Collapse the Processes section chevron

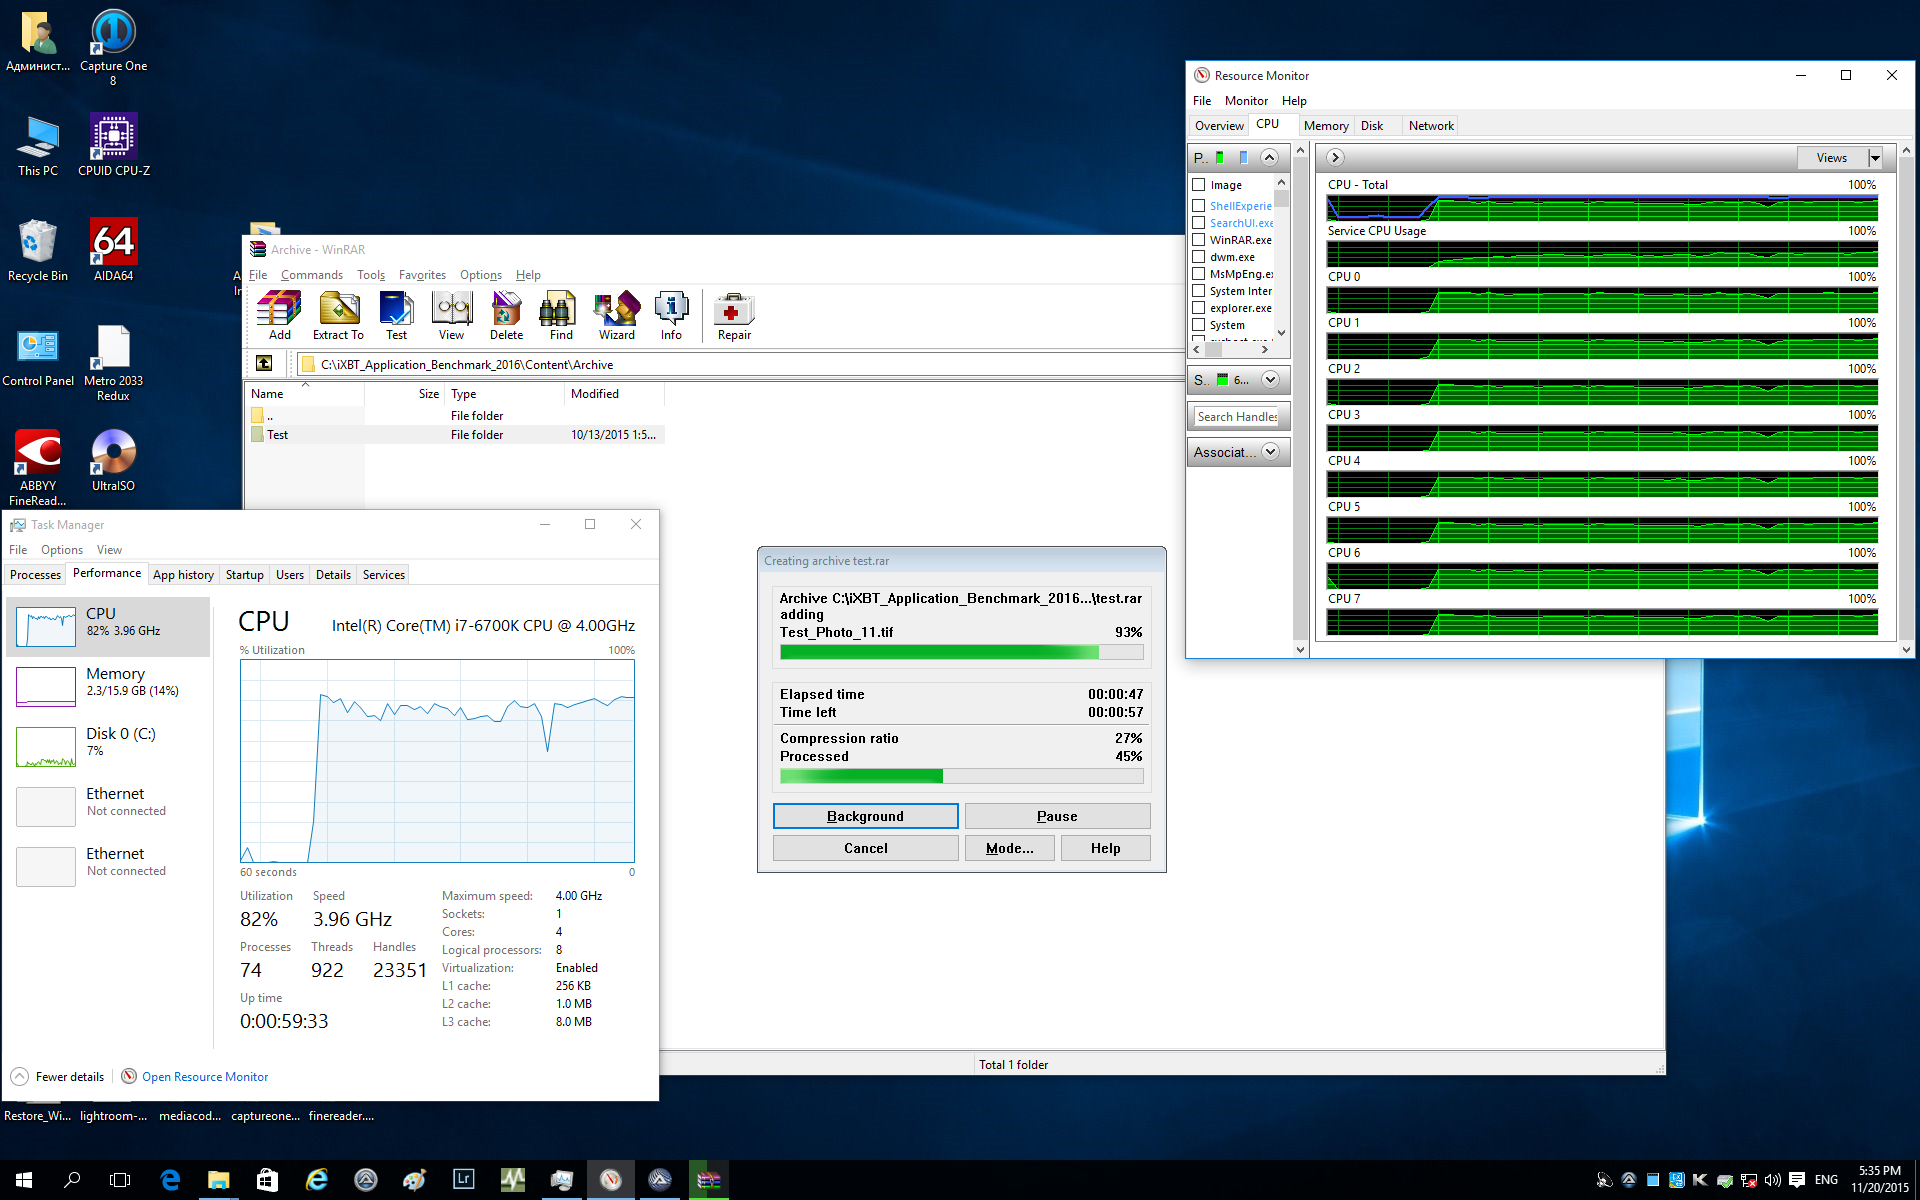pos(1269,158)
